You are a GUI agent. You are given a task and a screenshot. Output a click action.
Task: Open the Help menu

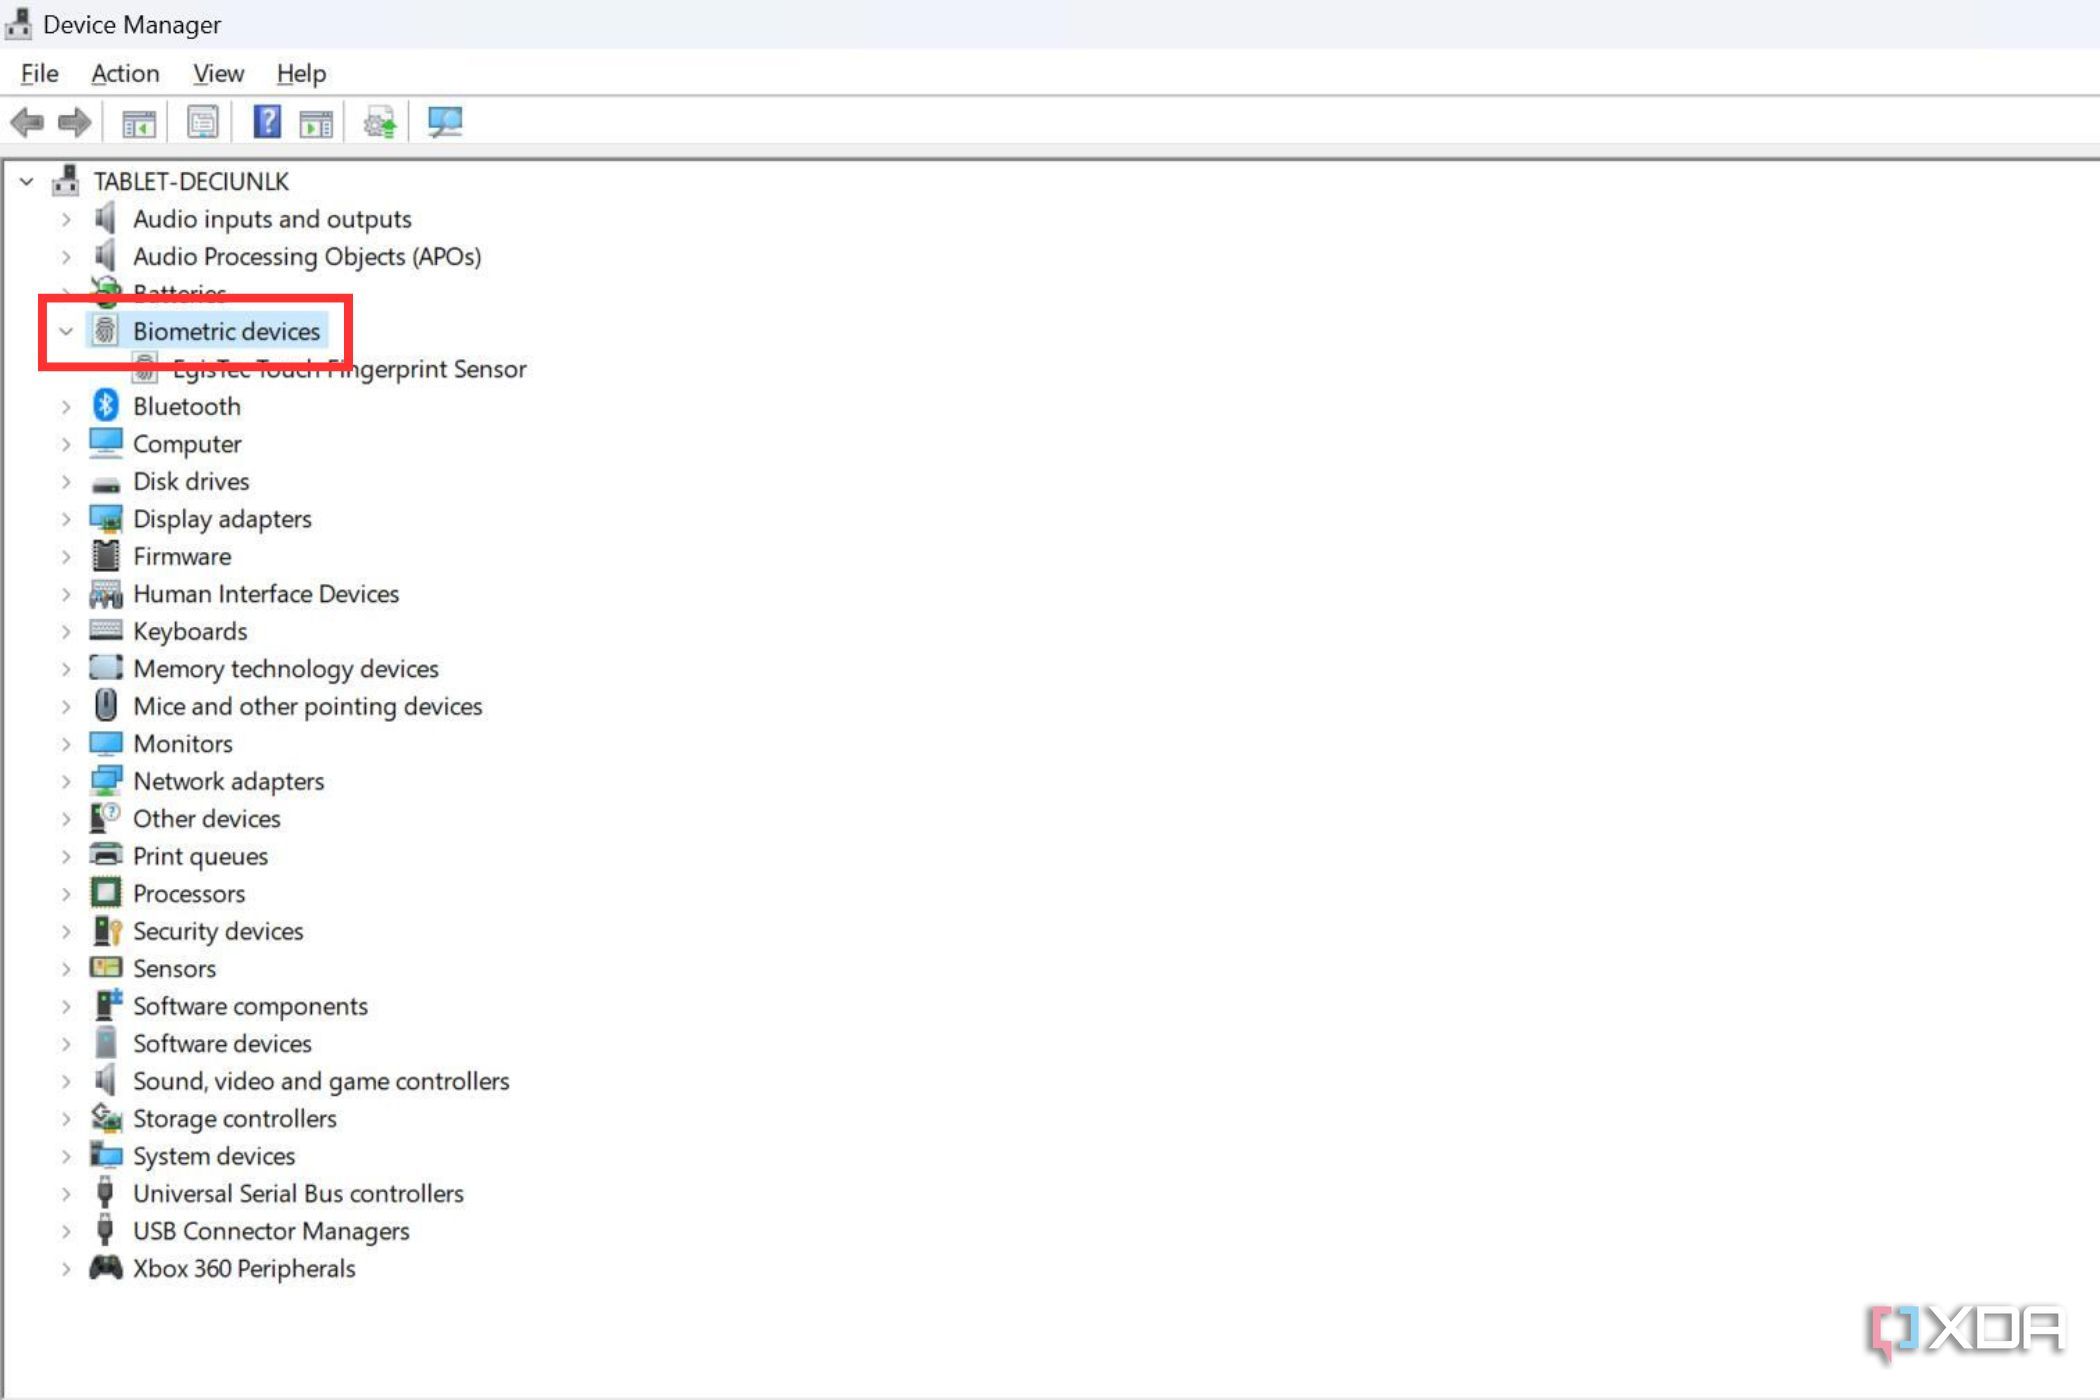point(301,74)
